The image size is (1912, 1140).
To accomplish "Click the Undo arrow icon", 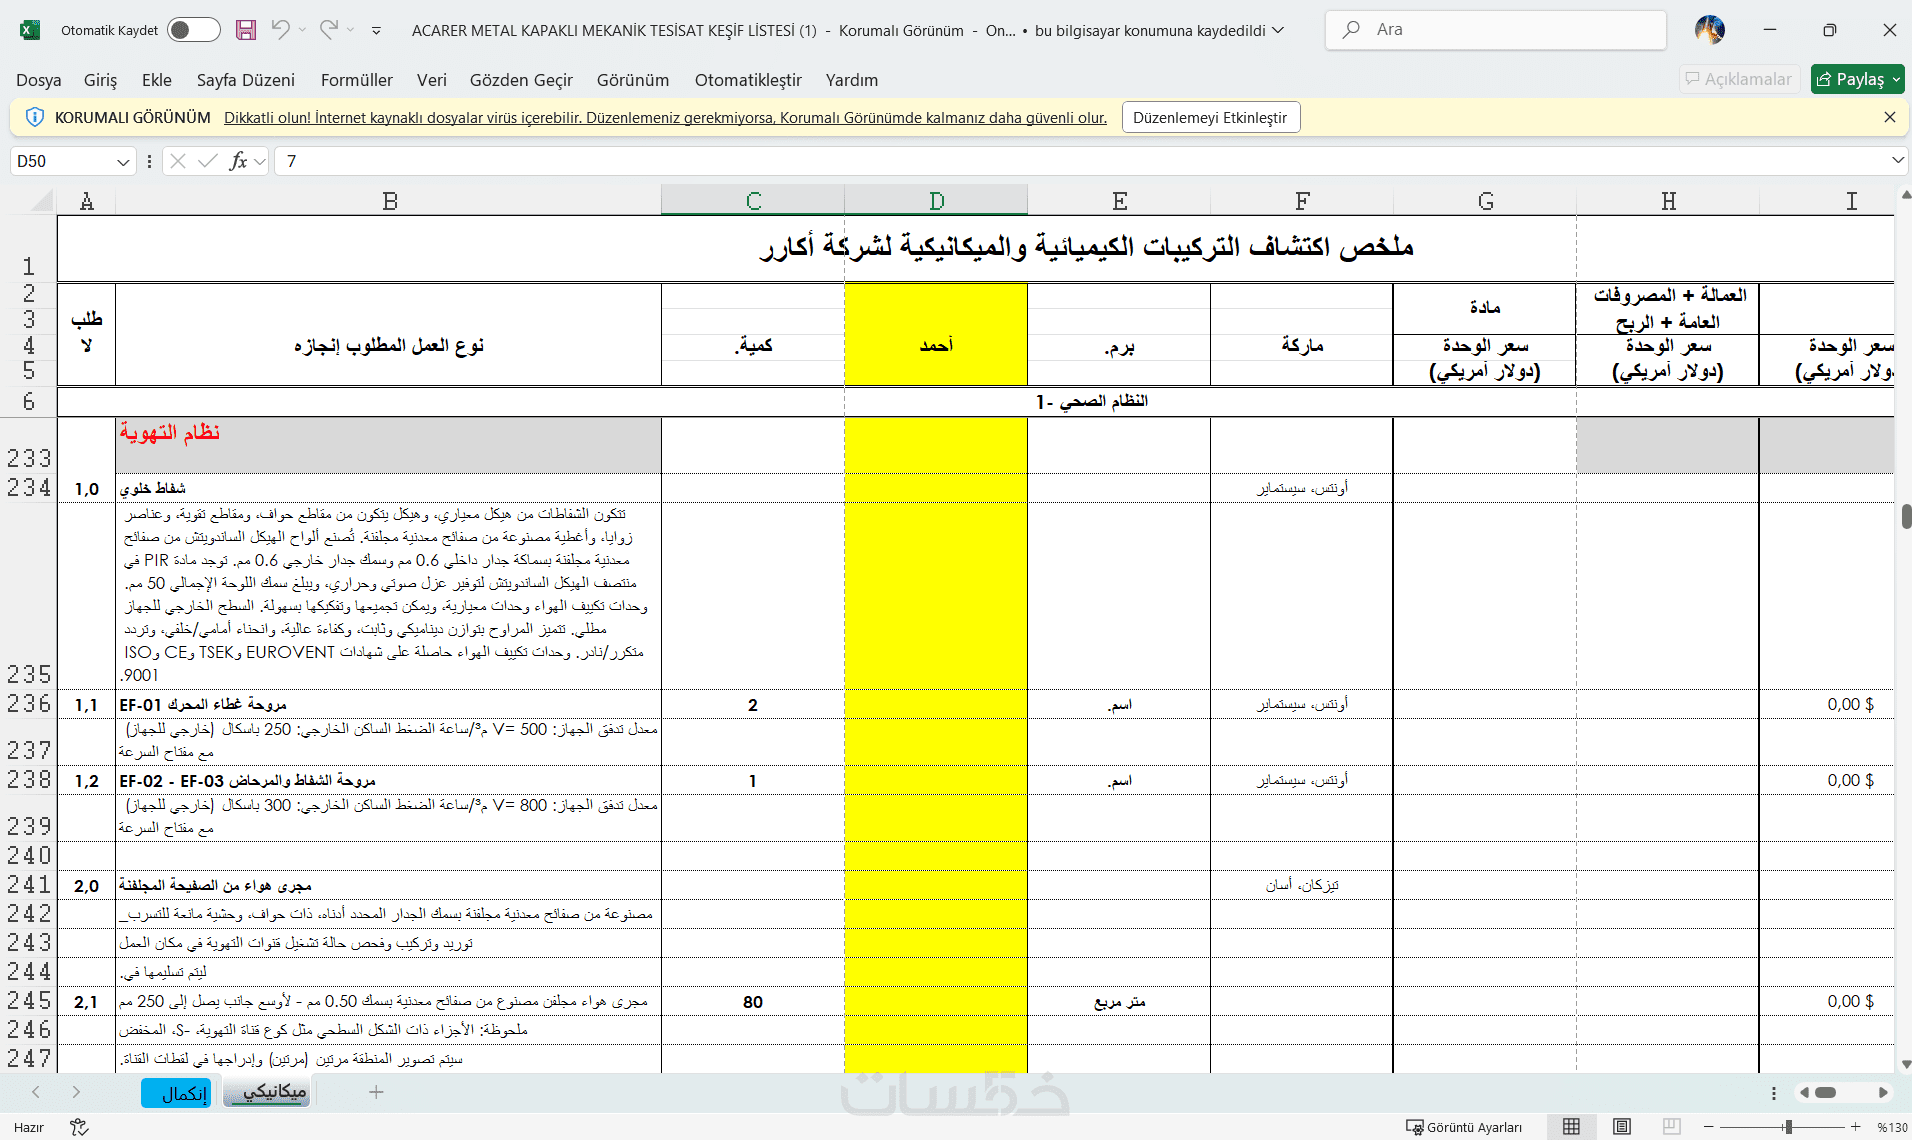I will [x=280, y=30].
